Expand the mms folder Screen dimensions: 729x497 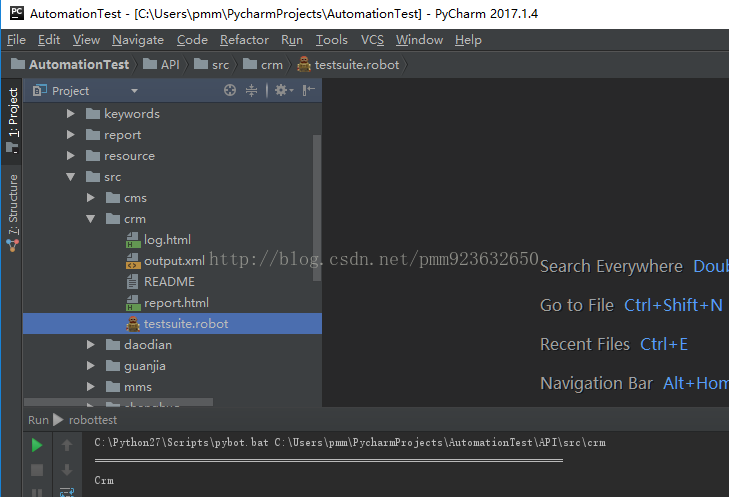click(91, 387)
